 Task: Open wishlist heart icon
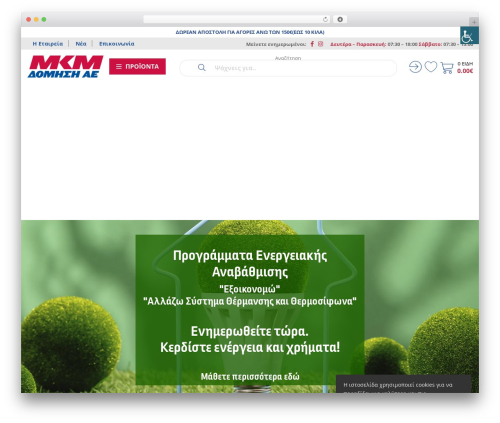click(x=431, y=67)
